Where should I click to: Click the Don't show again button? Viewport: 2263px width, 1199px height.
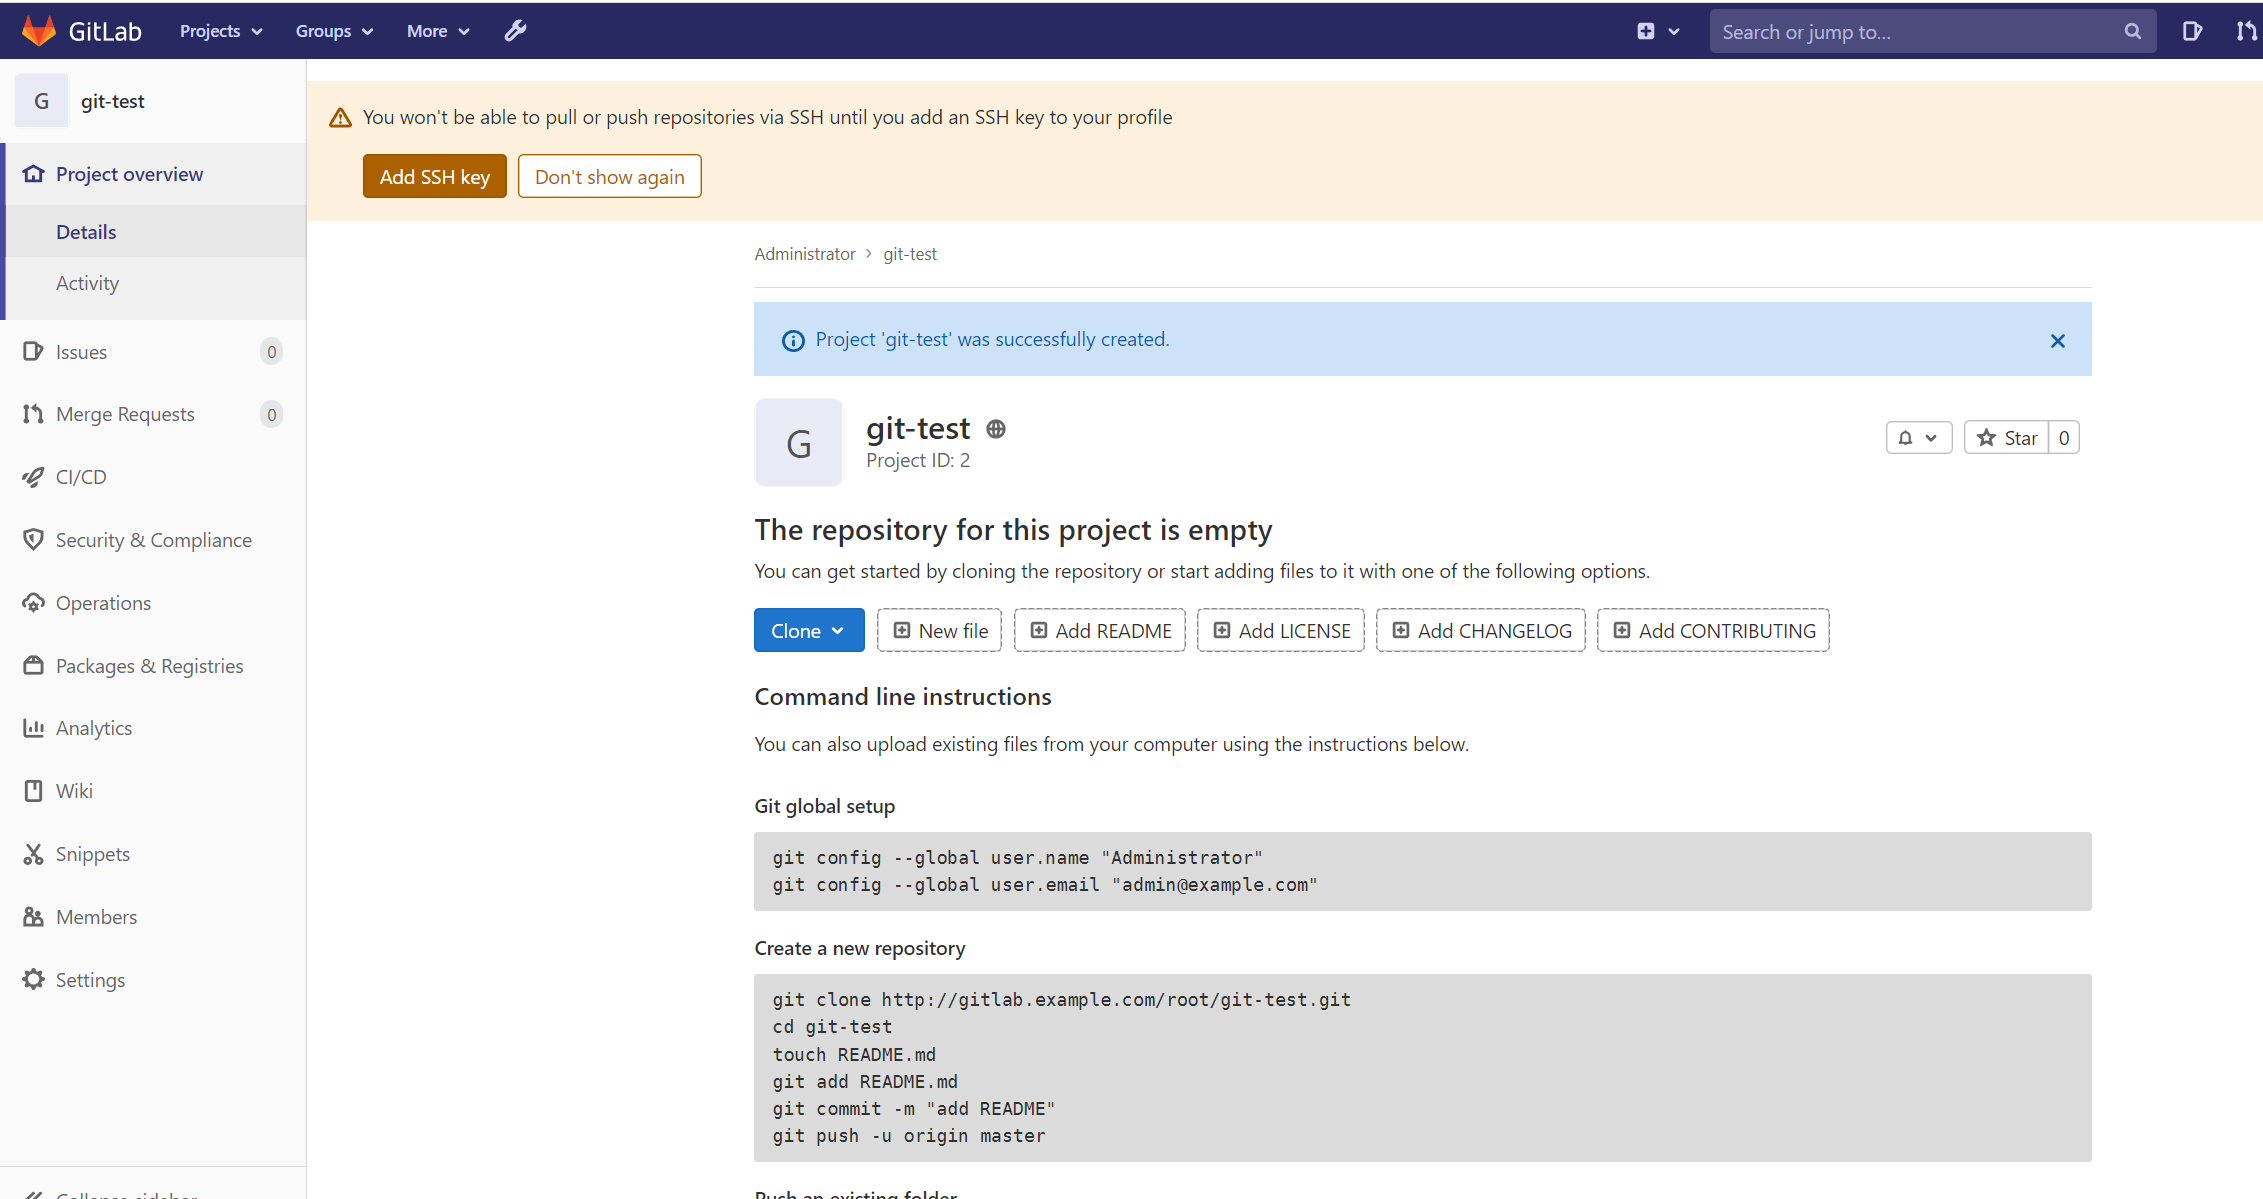[609, 176]
